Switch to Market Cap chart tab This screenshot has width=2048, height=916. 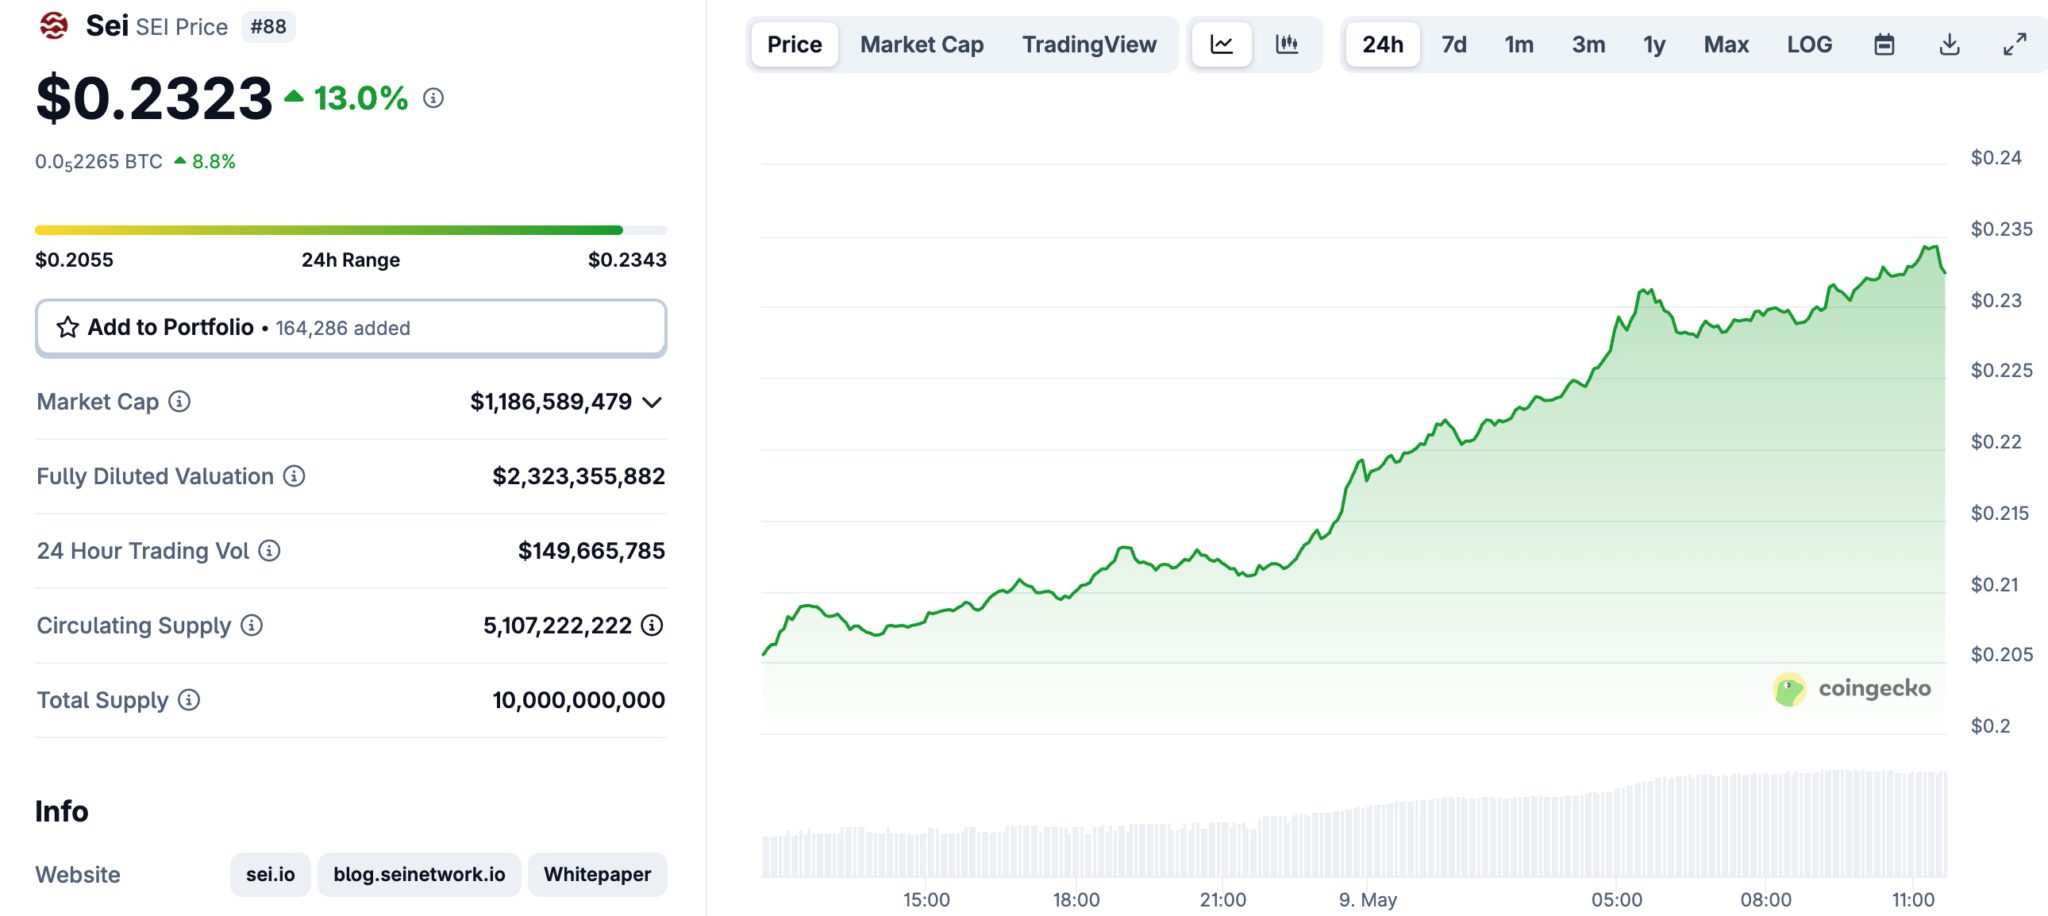[921, 45]
